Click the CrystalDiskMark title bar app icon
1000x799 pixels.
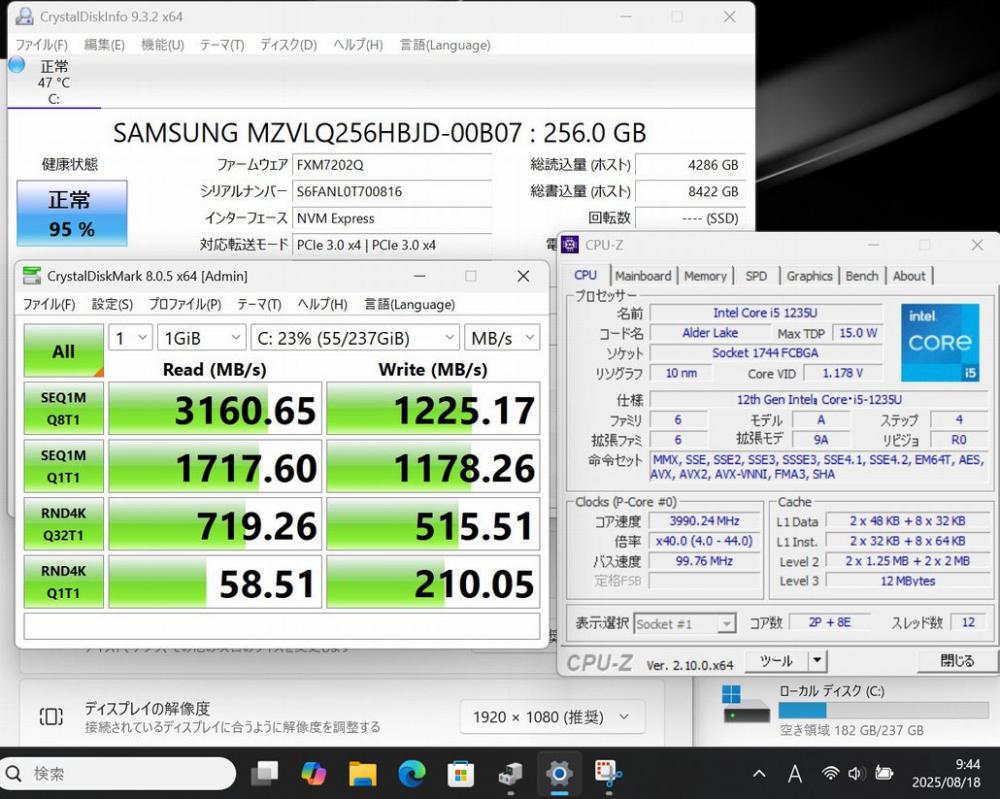tap(31, 275)
